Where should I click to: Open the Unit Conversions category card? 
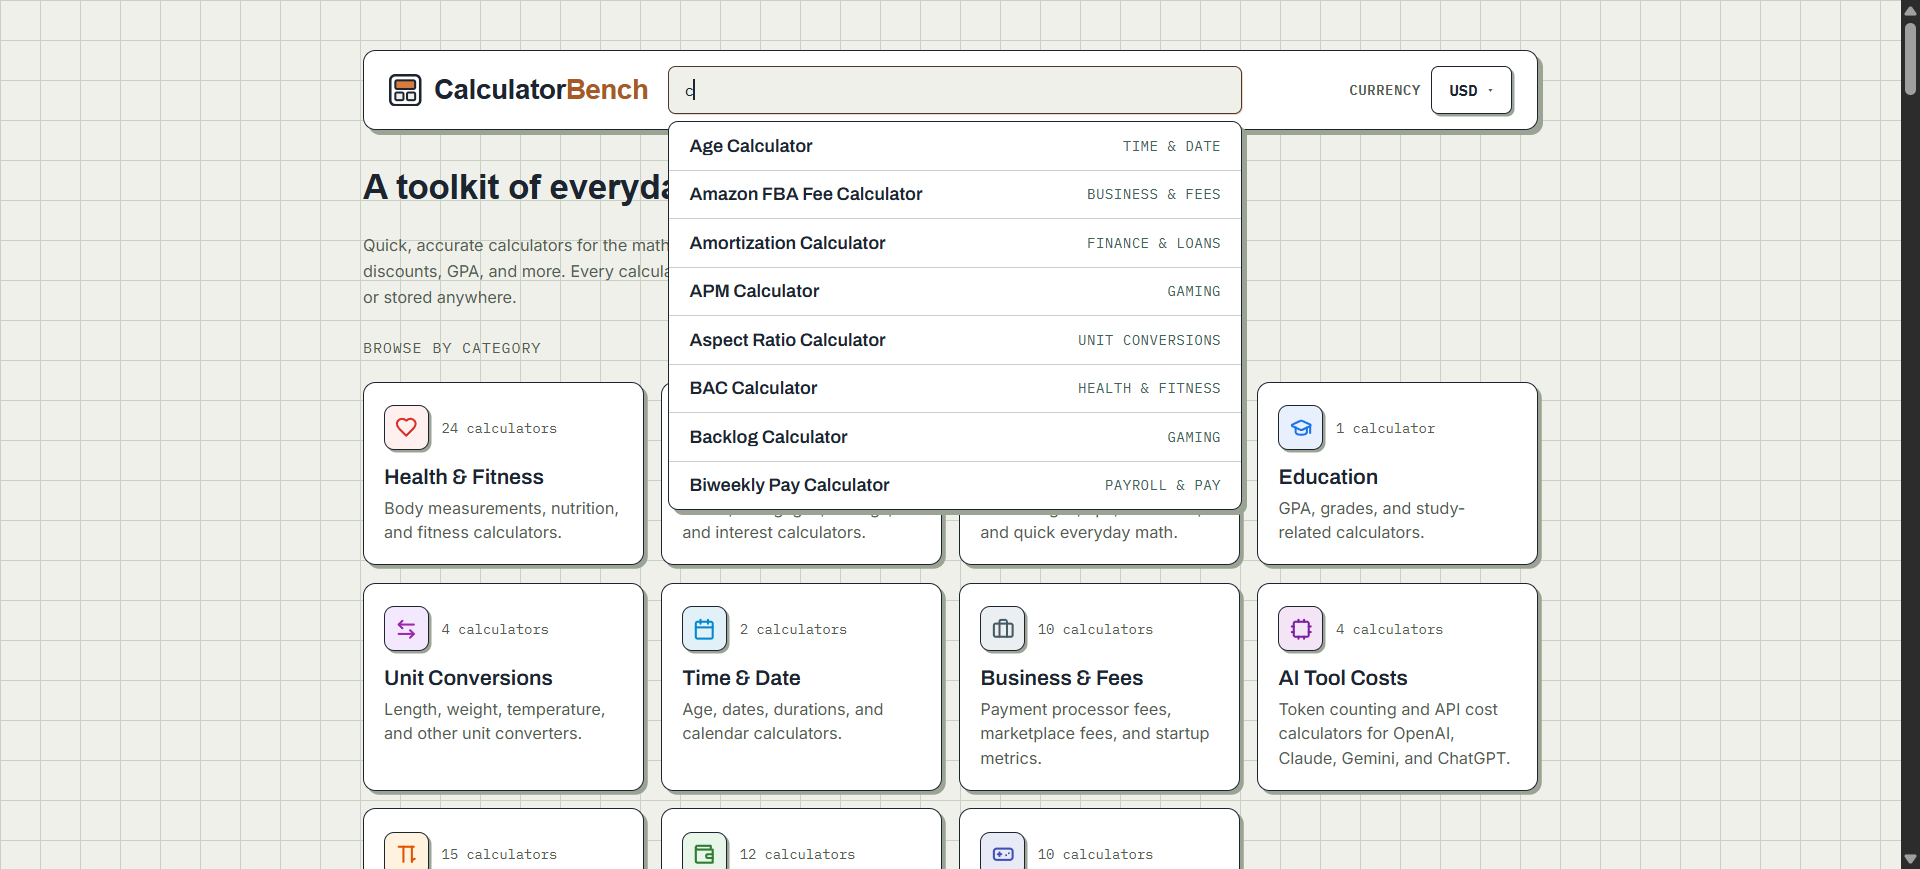[x=503, y=687]
